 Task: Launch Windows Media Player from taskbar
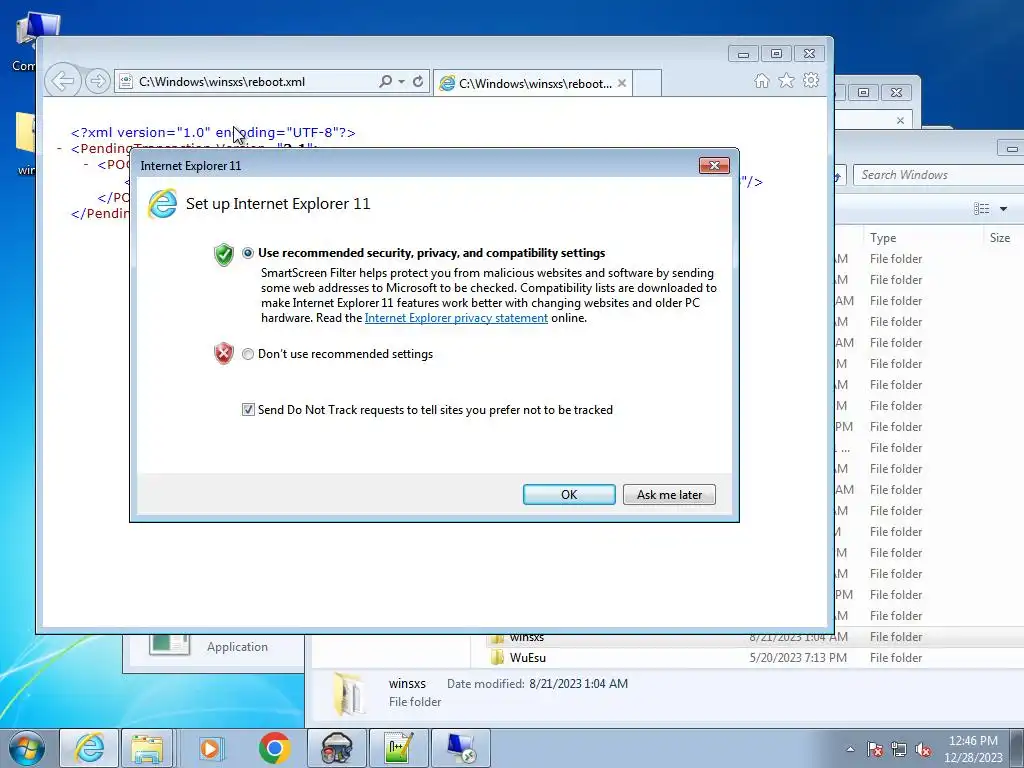[x=210, y=748]
